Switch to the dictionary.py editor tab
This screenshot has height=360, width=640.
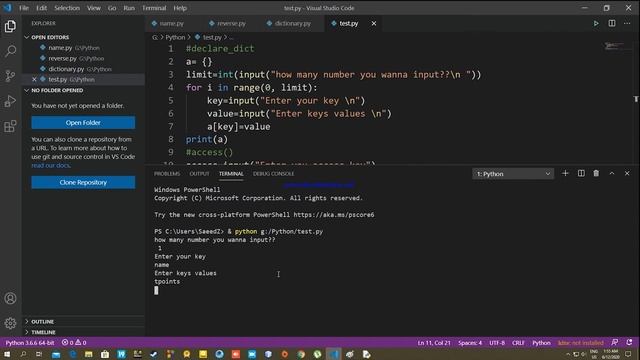pyautogui.click(x=292, y=24)
